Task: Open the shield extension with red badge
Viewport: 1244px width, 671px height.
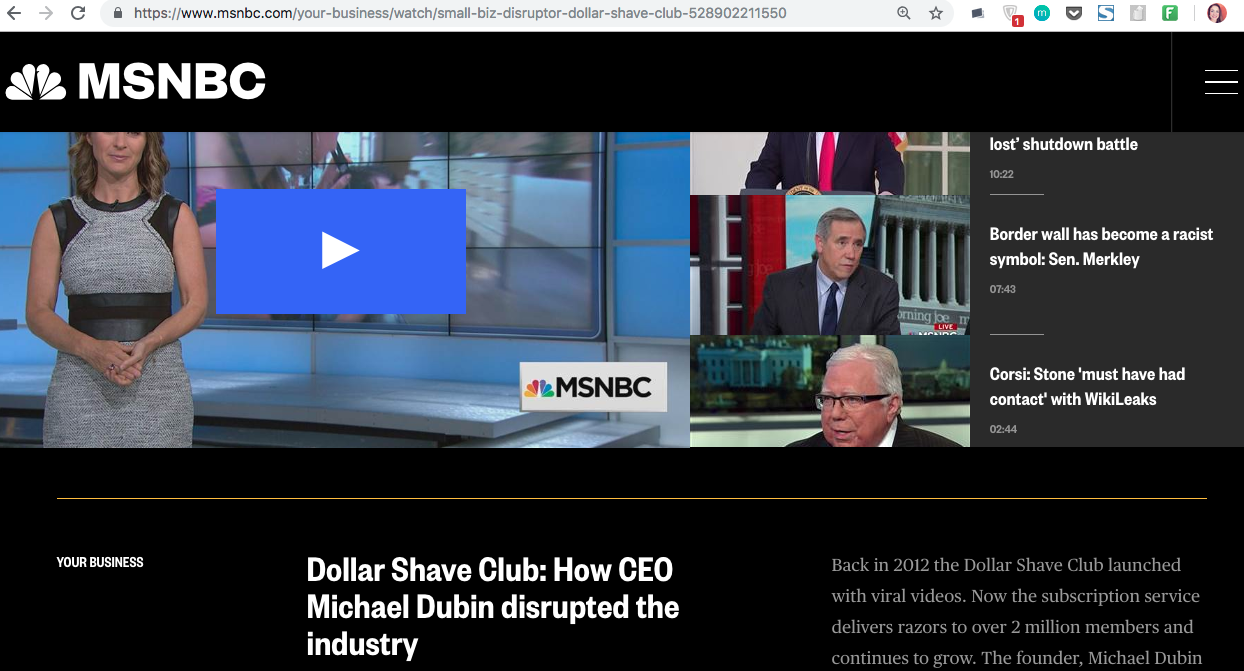Action: 1011,15
